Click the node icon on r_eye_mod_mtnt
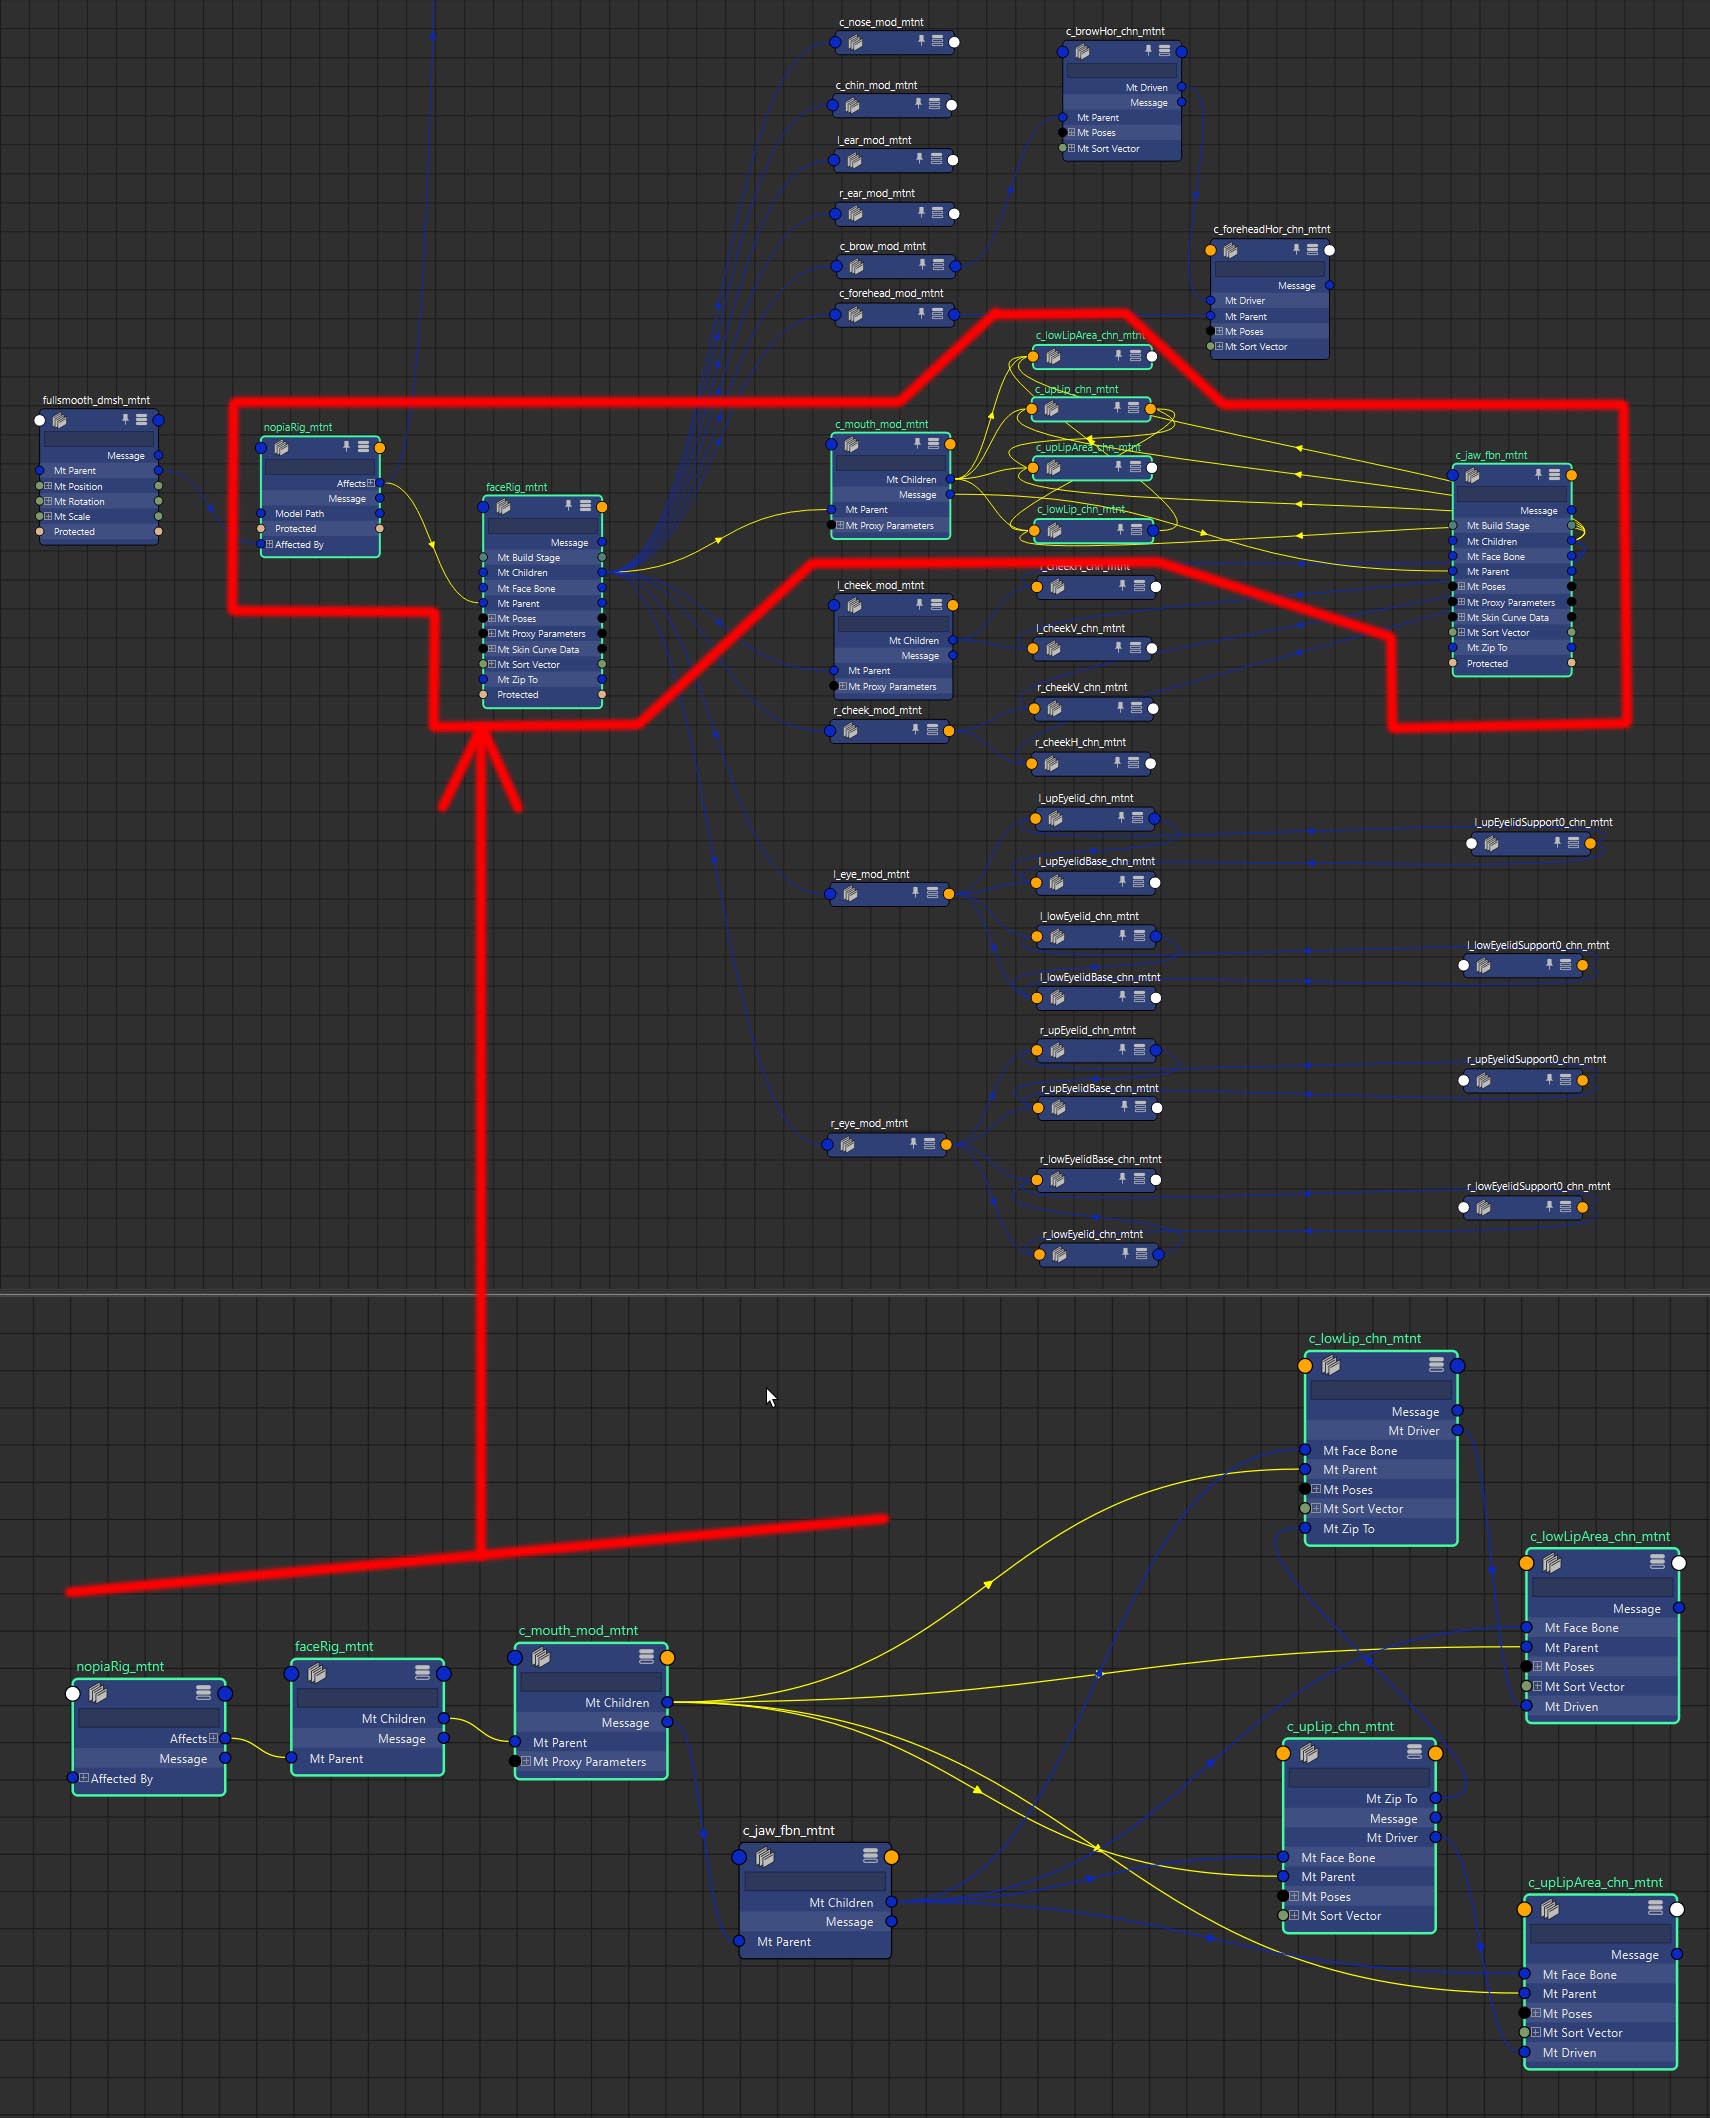Image resolution: width=1710 pixels, height=2118 pixels. coord(847,1144)
